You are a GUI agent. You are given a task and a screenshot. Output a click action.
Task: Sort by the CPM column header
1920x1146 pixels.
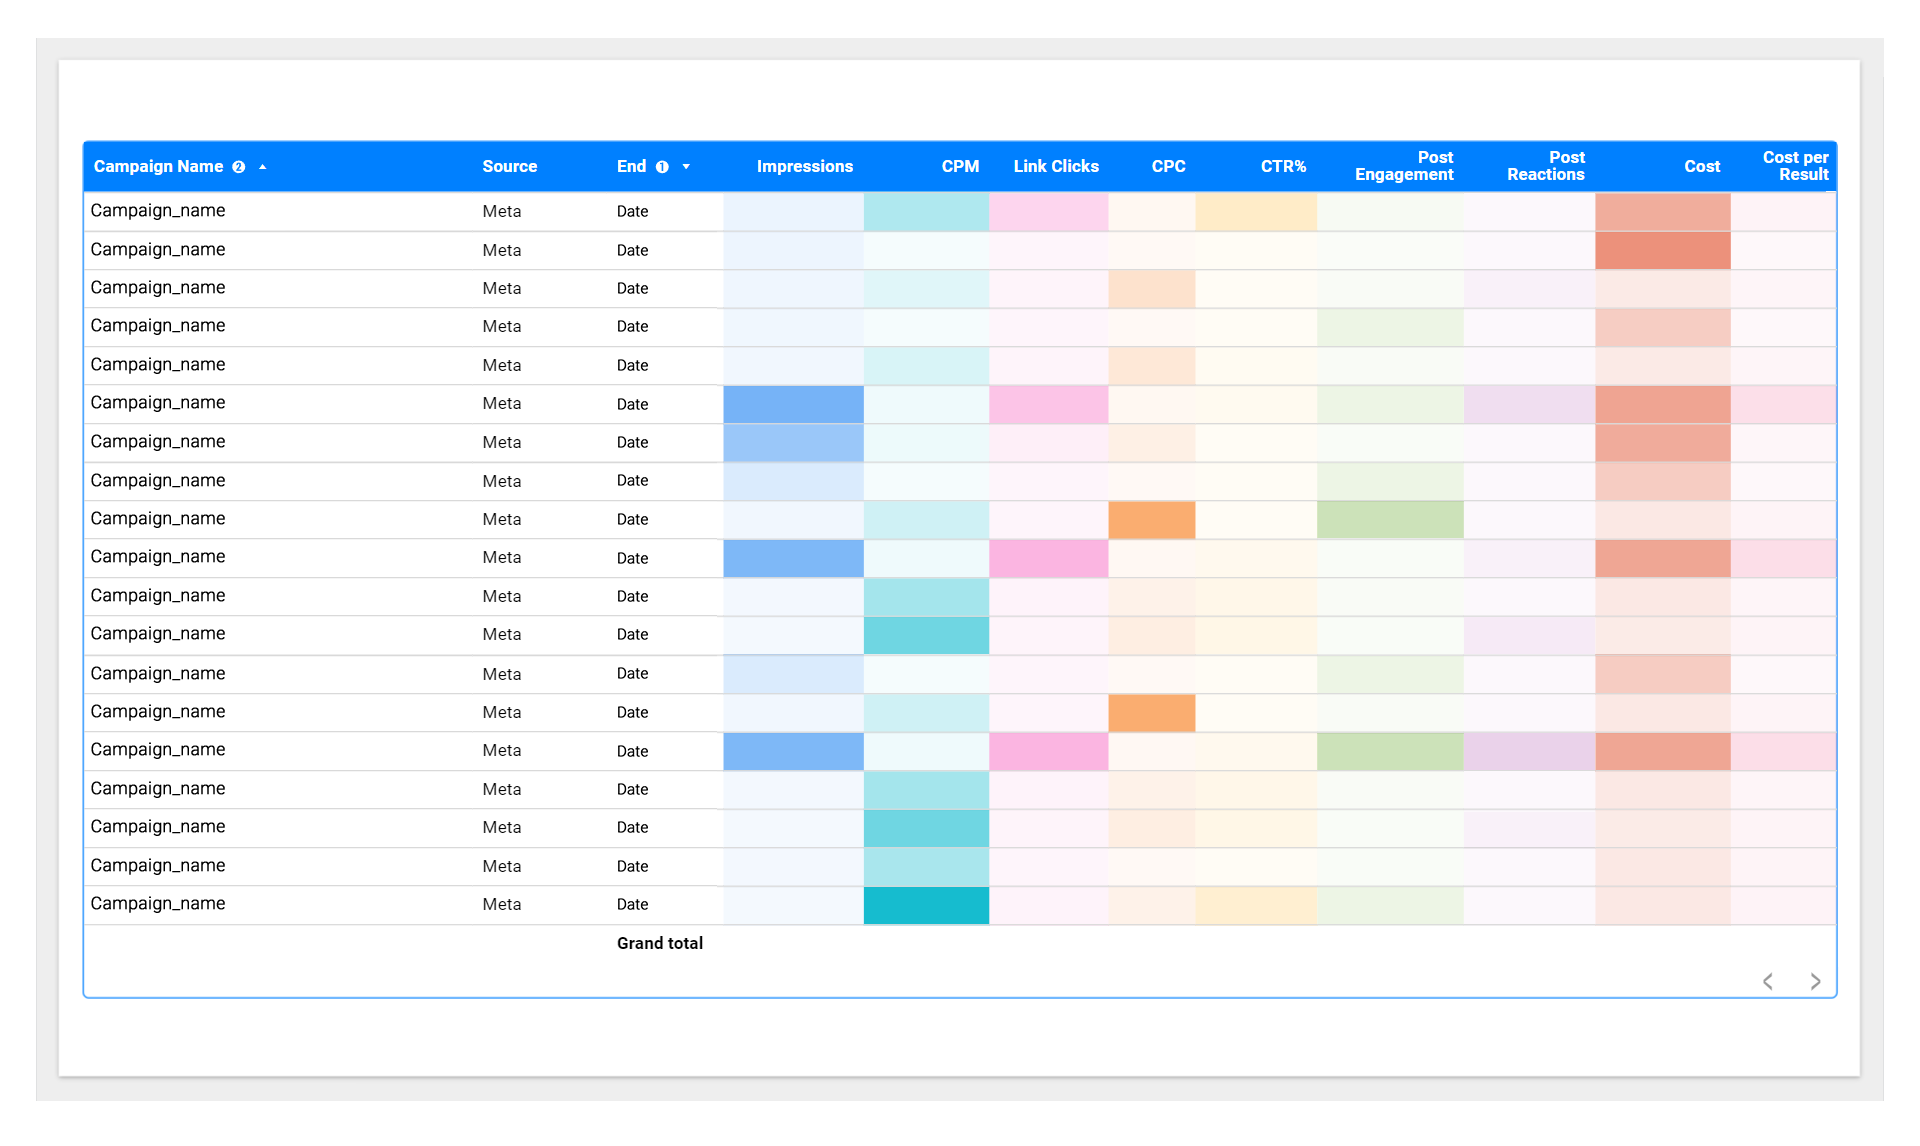click(960, 167)
